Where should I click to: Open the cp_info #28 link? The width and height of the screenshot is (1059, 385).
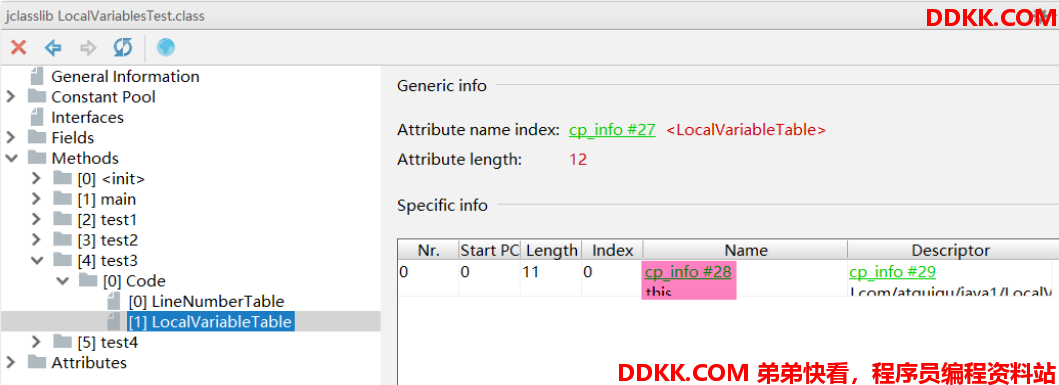point(688,272)
